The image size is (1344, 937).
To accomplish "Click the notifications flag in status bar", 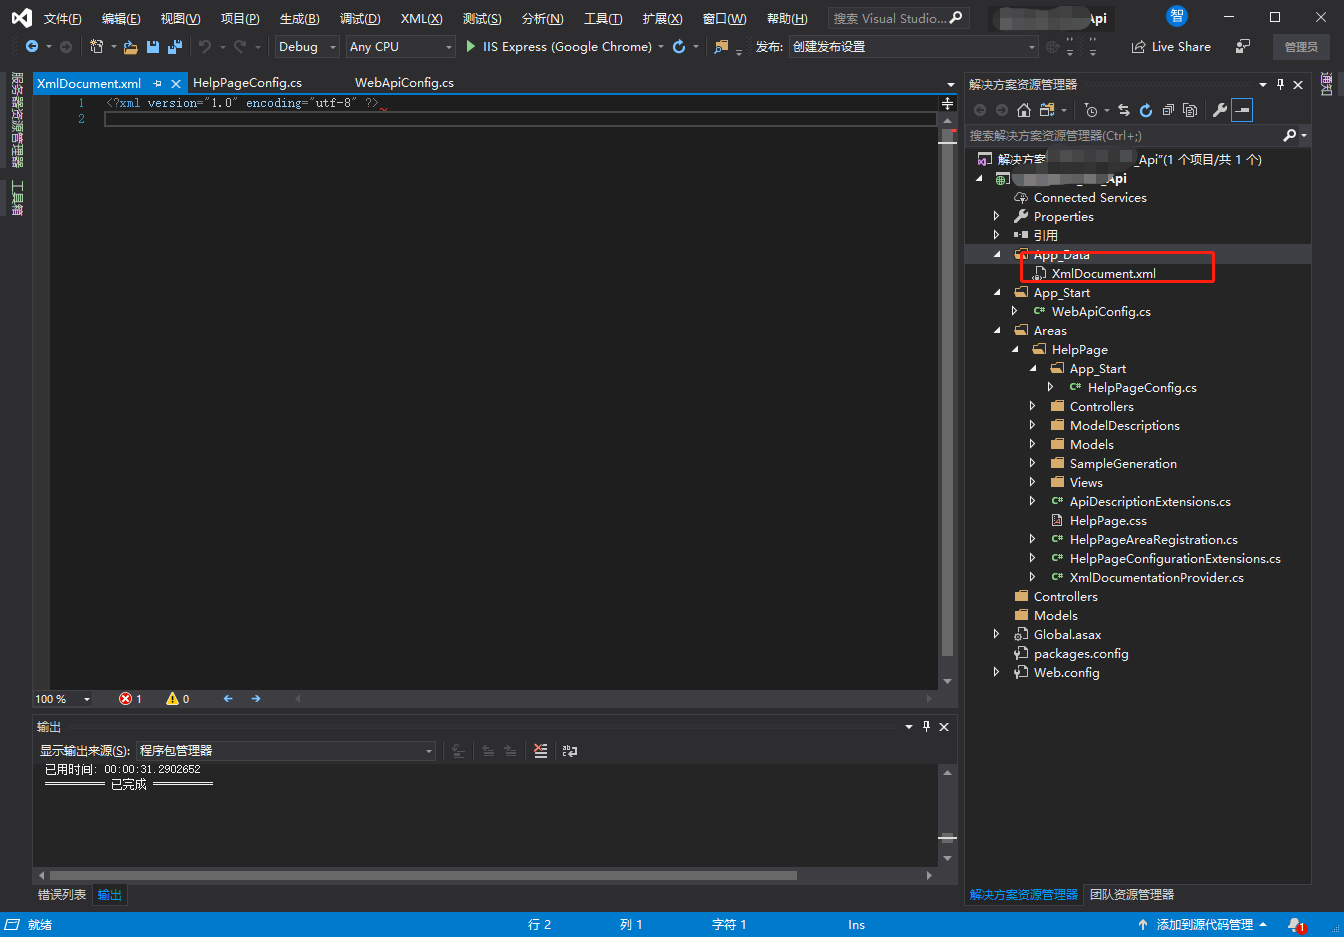I will coord(1297,925).
